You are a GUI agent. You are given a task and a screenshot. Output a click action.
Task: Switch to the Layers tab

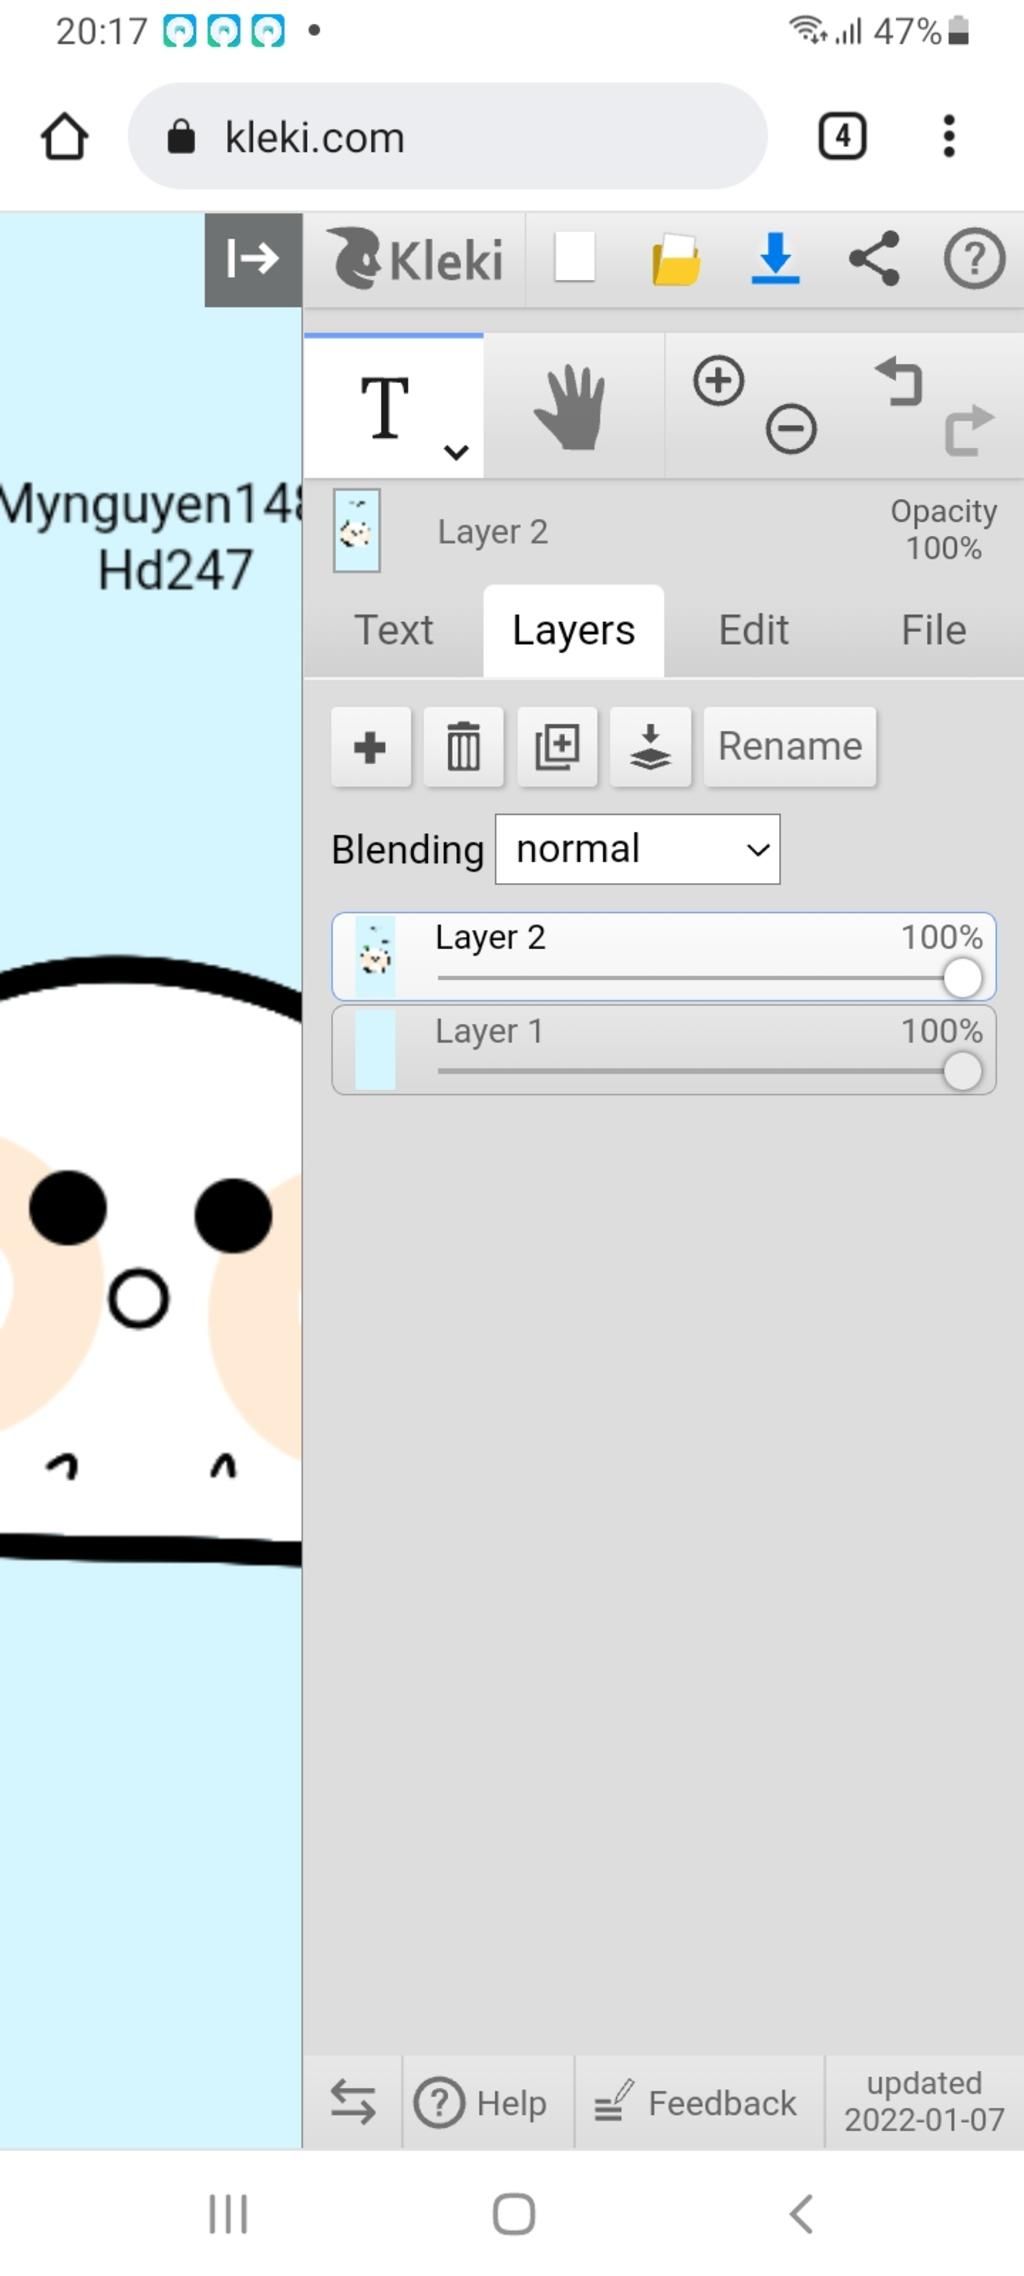tap(573, 630)
